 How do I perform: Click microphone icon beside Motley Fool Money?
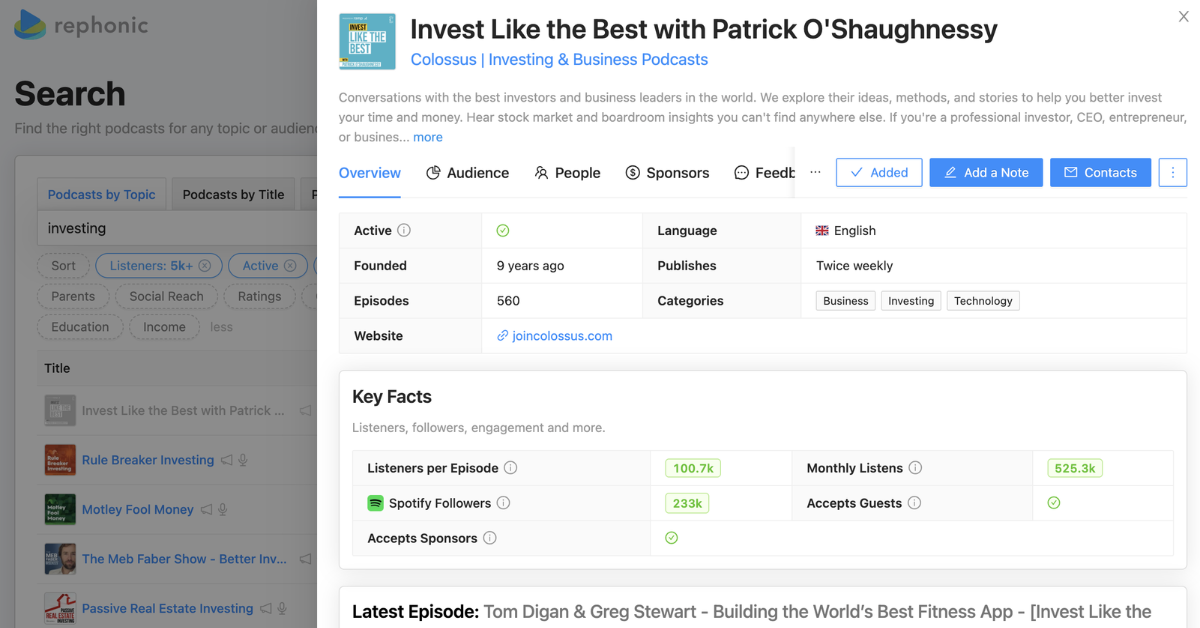coord(222,510)
